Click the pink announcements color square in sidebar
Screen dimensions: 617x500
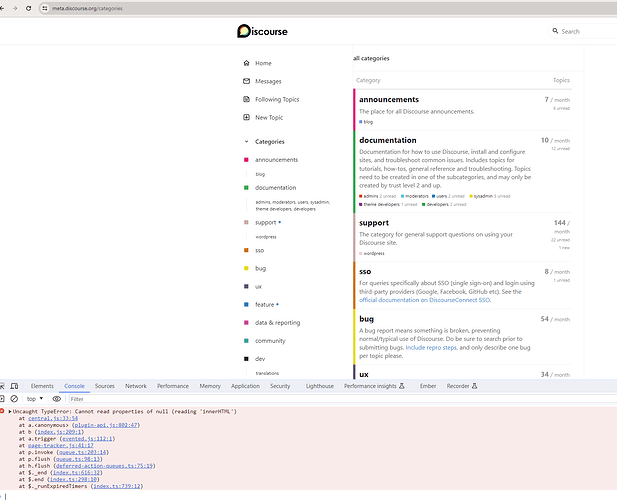tap(246, 160)
